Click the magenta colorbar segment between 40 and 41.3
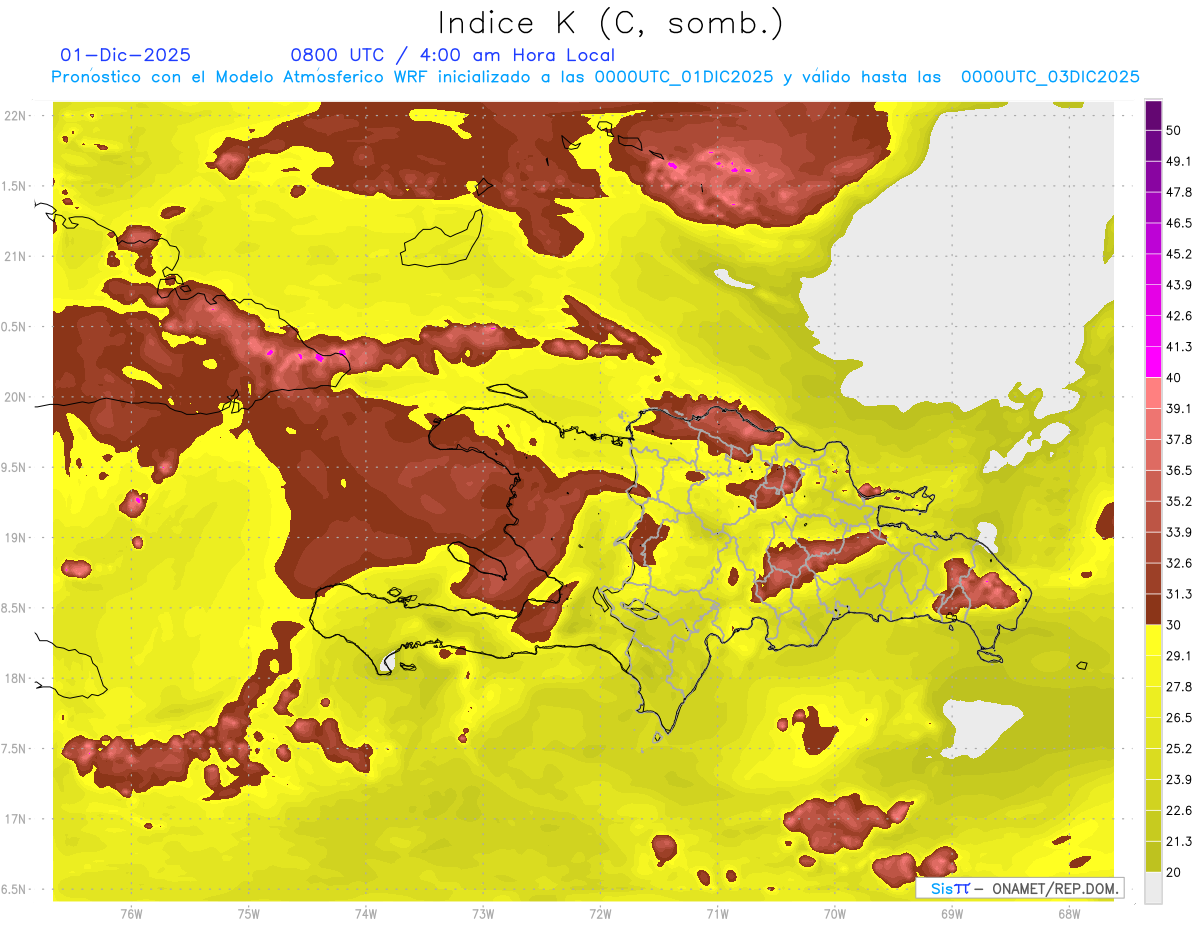 [x=1153, y=361]
